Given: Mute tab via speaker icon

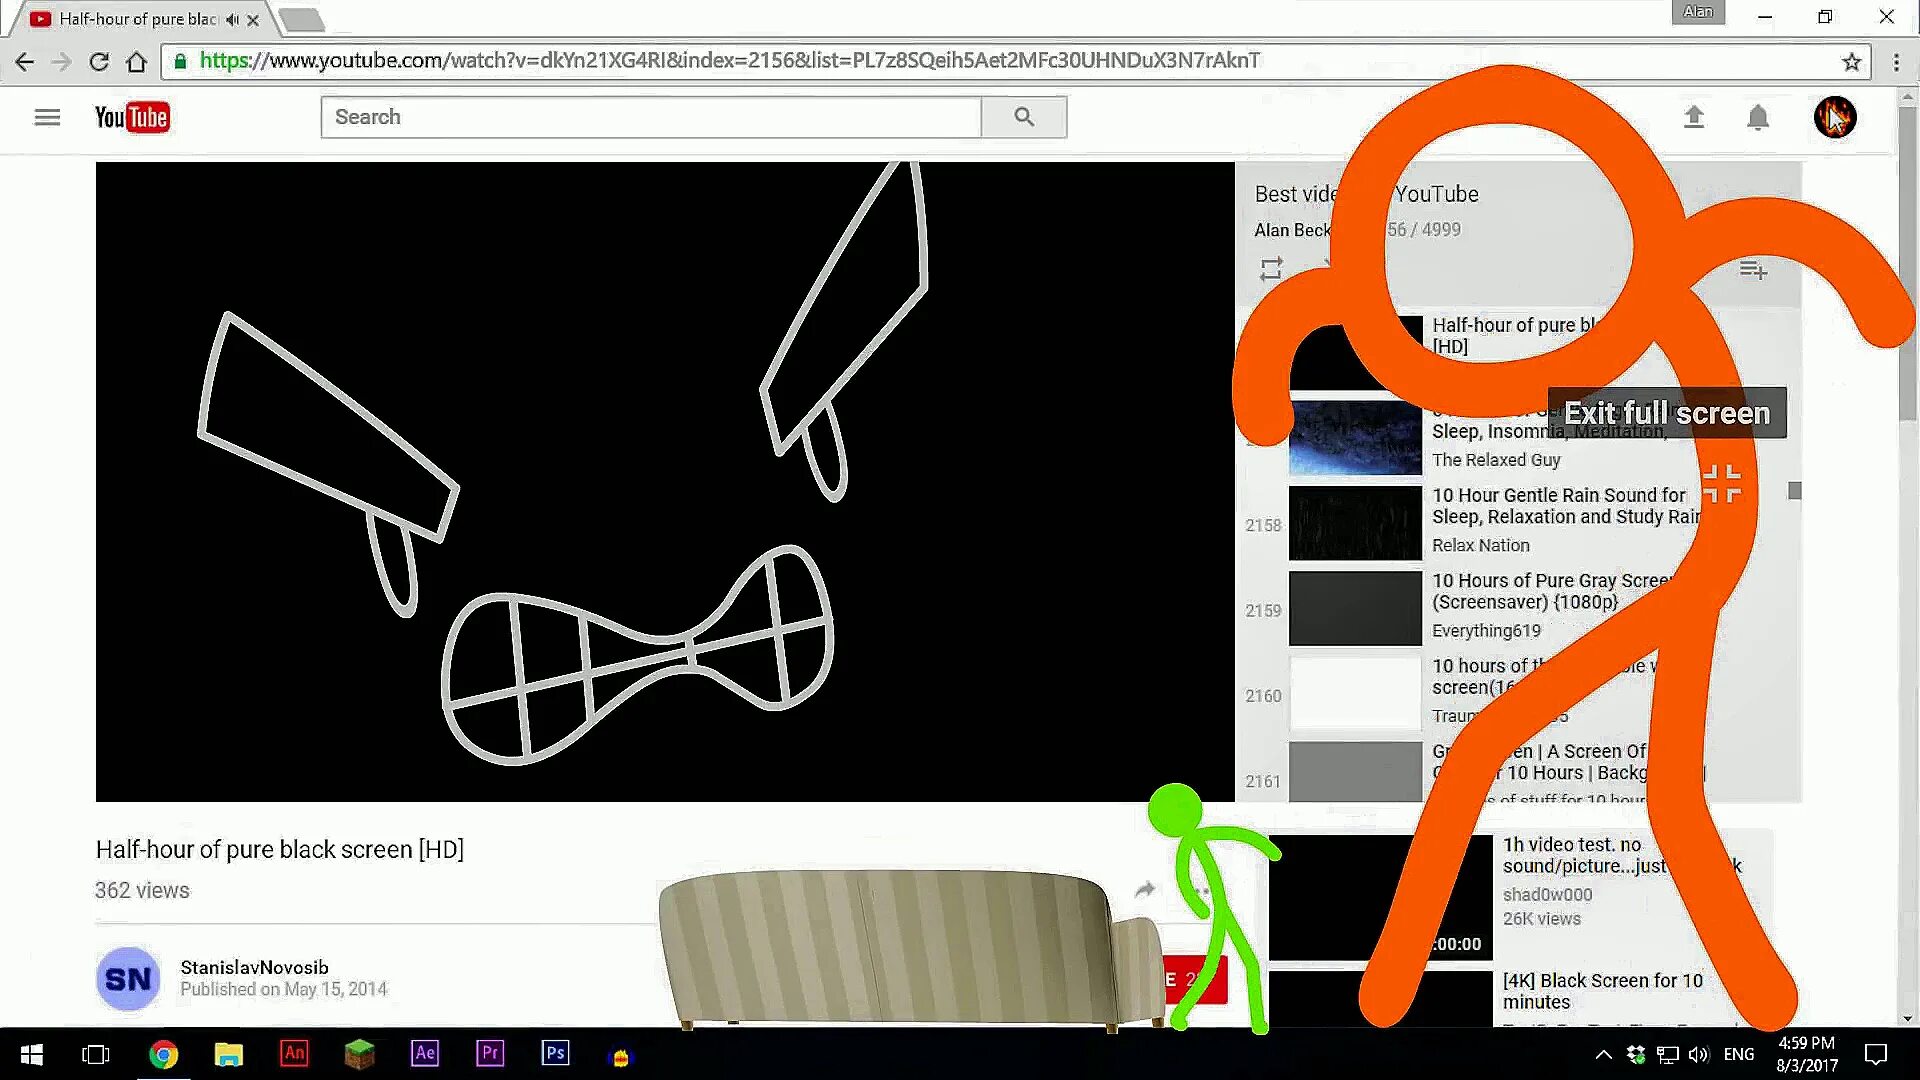Looking at the screenshot, I should [x=232, y=19].
